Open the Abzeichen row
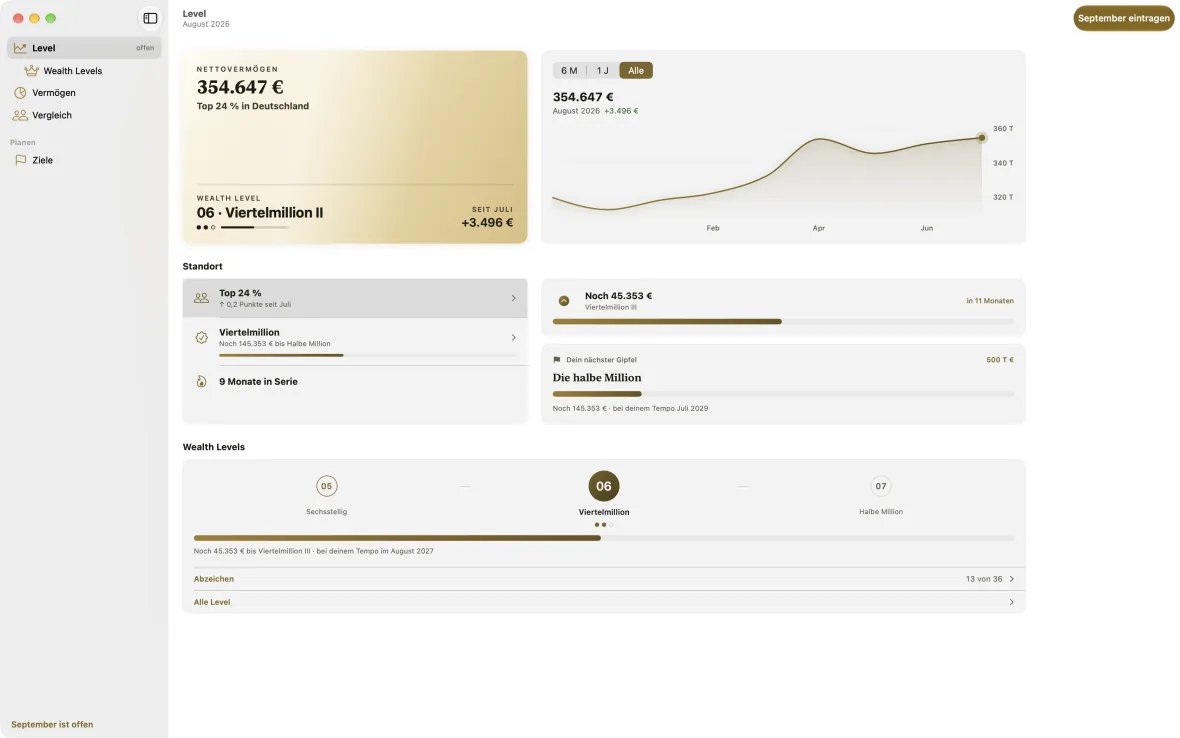 tap(604, 579)
